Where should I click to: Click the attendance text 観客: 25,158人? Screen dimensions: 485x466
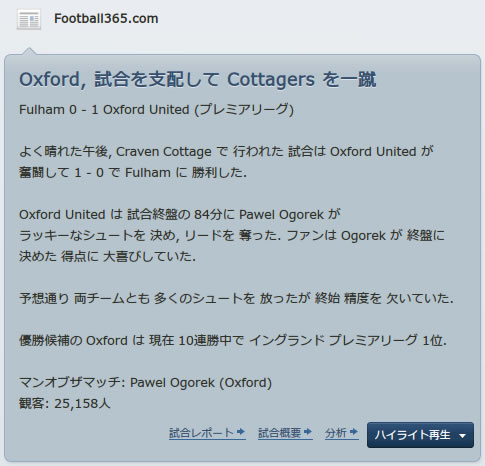point(65,404)
